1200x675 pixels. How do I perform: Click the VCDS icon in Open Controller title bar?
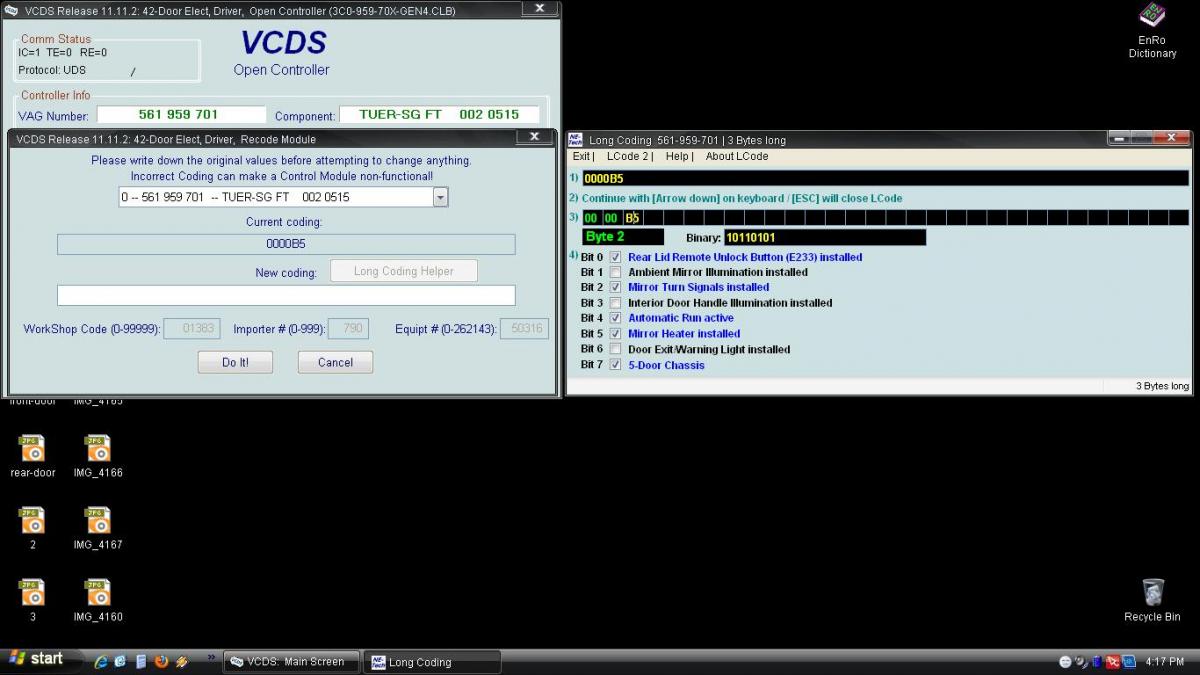(11, 10)
